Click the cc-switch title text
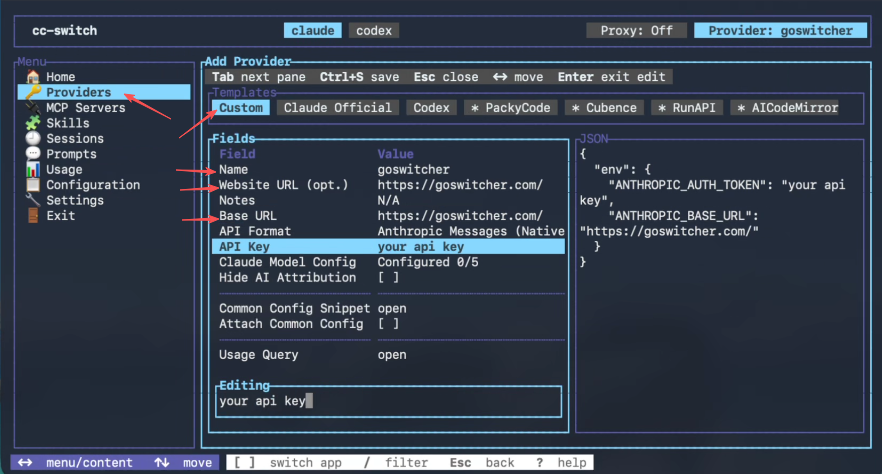This screenshot has width=882, height=474. (65, 30)
